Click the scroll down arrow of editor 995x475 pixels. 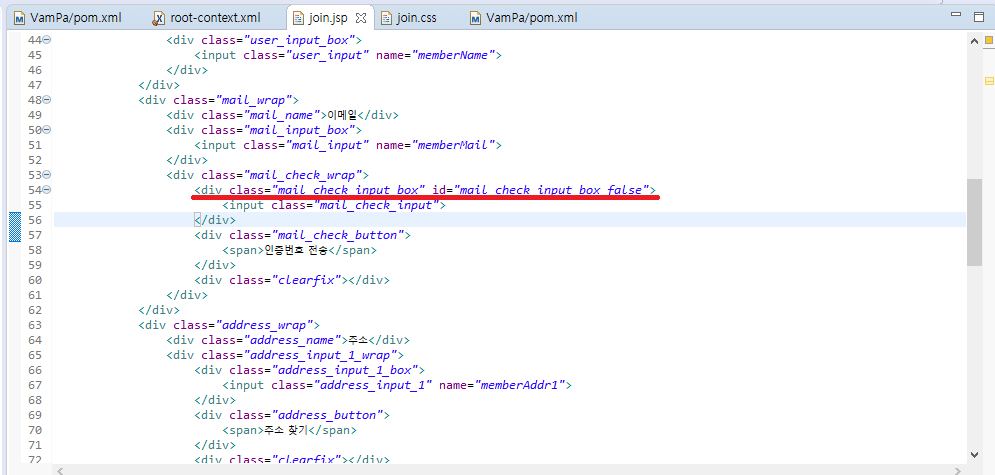[x=974, y=454]
